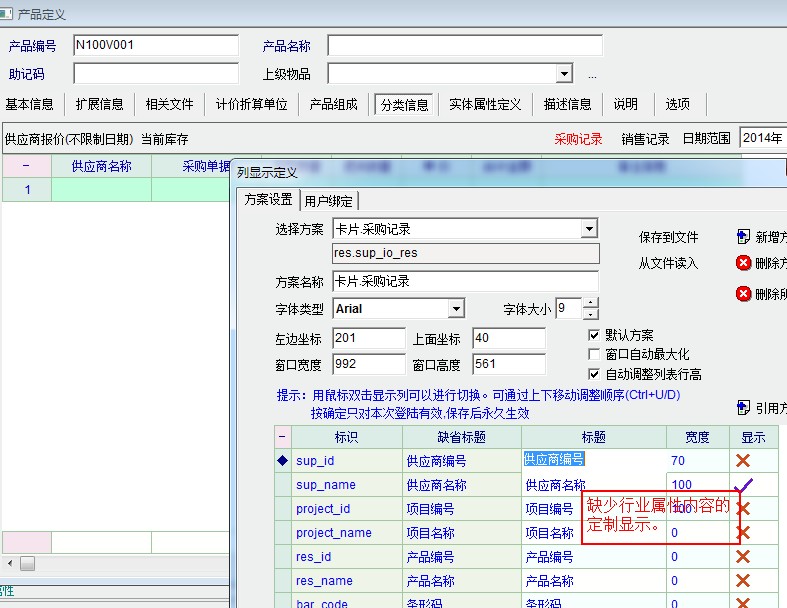Image resolution: width=787 pixels, height=608 pixels.
Task: Open the 上级物品 dropdown list
Action: tap(564, 74)
